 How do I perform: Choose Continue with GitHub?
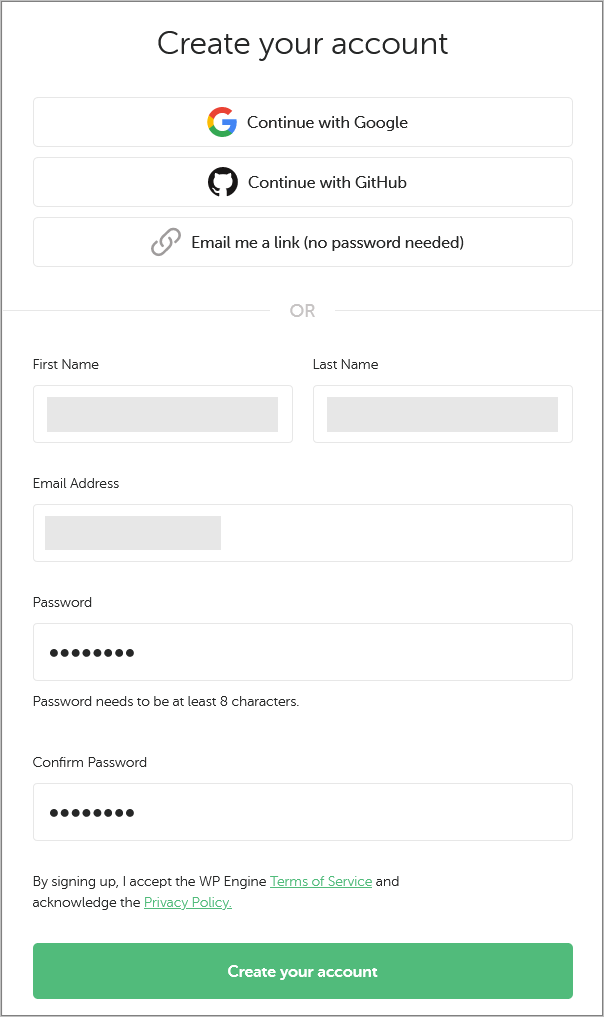[x=303, y=182]
